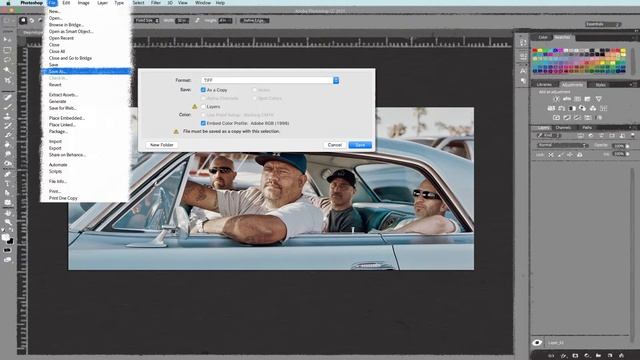Add an Exposure adjustment
This screenshot has width=640, height=360.
(587, 99)
